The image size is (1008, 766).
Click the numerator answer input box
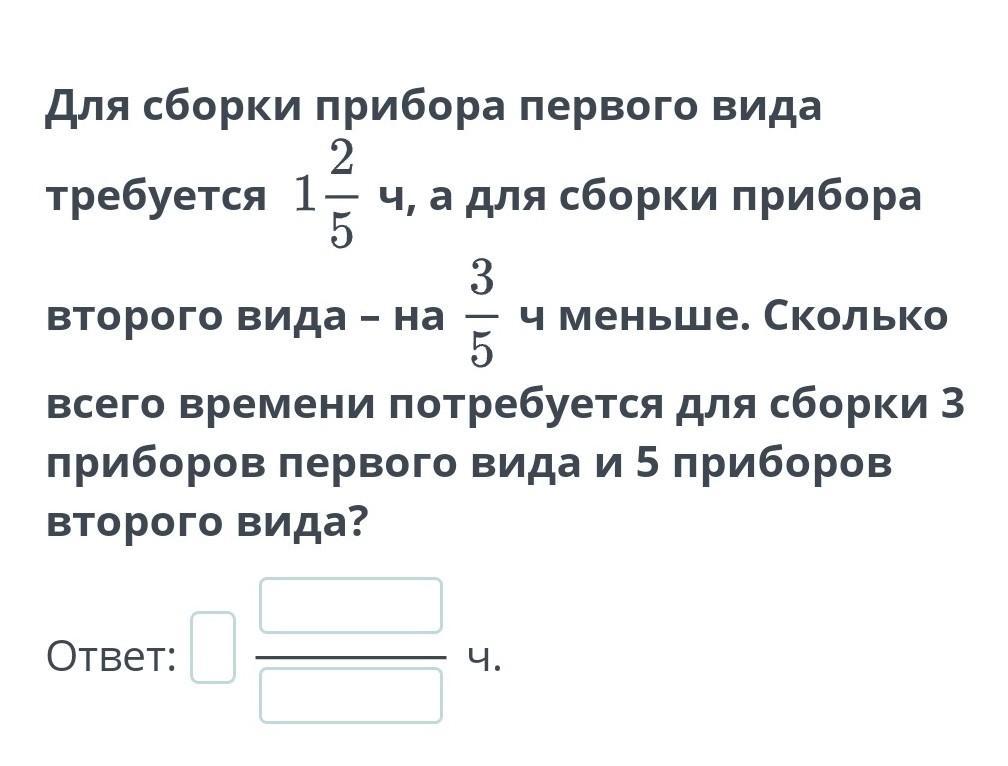(x=350, y=606)
